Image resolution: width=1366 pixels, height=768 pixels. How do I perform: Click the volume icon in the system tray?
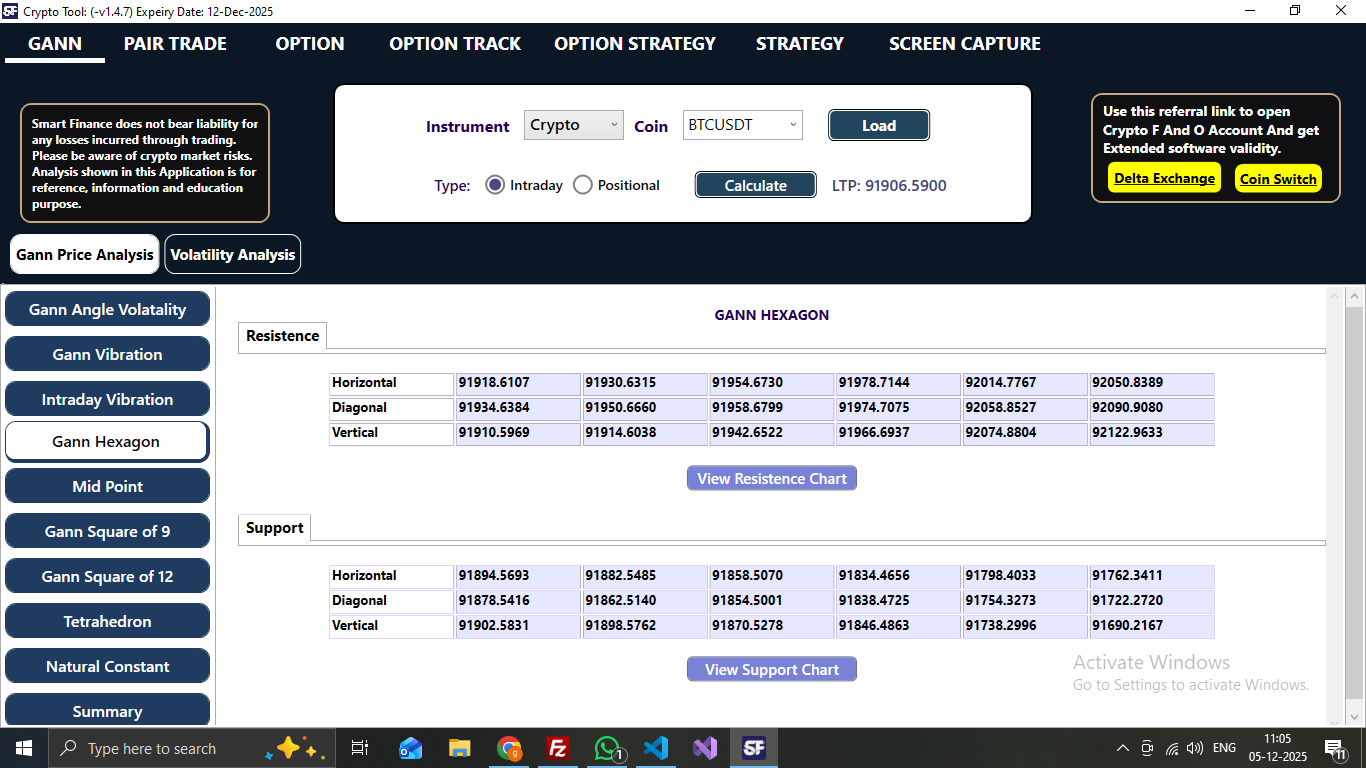coord(1195,747)
